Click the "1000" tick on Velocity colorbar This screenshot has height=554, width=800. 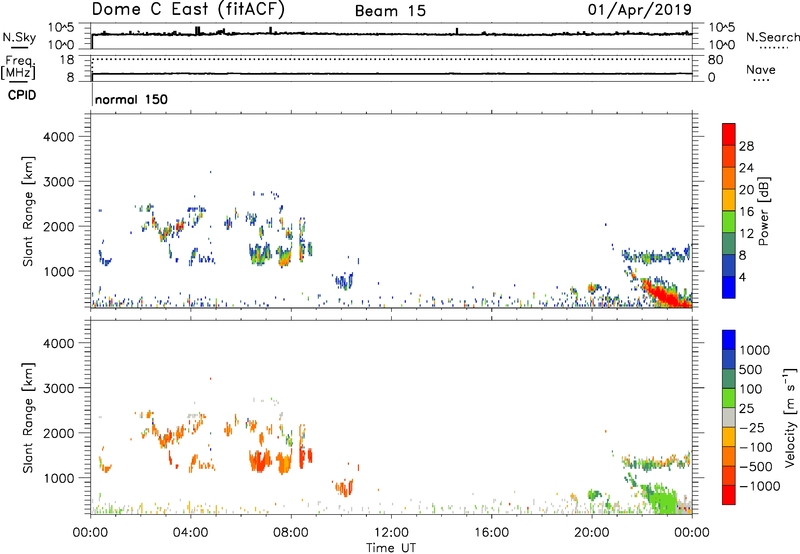coord(755,350)
